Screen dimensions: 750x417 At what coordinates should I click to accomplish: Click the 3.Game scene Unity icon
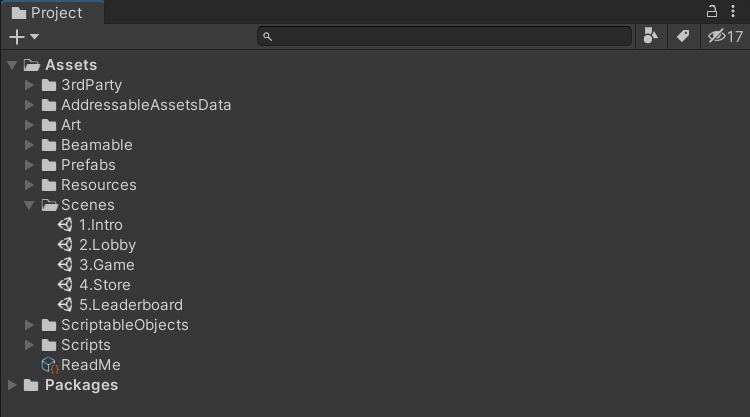pos(65,265)
